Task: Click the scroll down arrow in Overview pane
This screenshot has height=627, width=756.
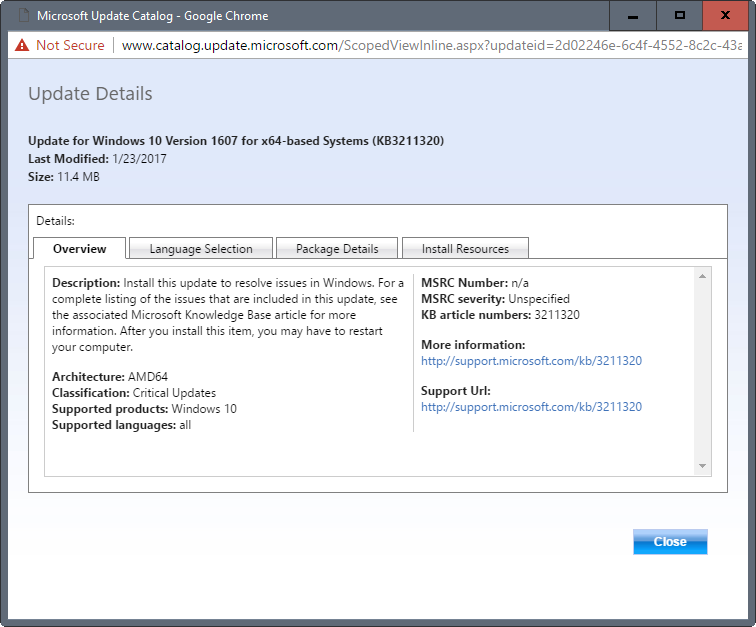Action: point(702,466)
